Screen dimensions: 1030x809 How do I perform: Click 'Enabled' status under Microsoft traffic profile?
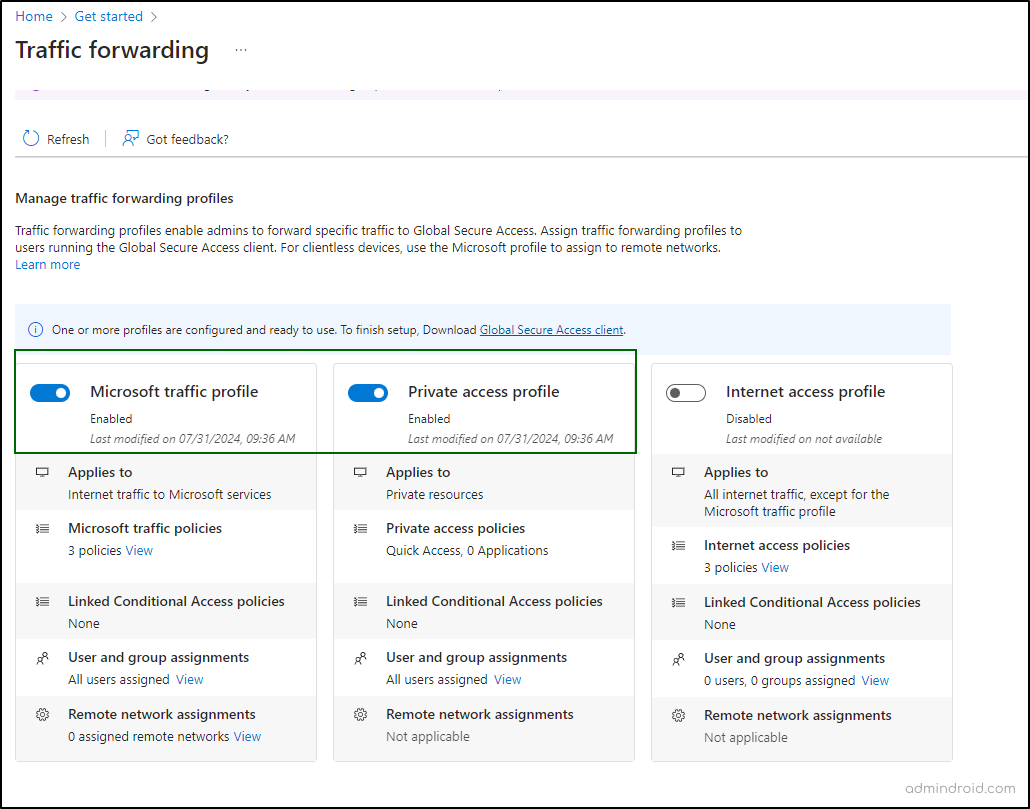click(111, 419)
